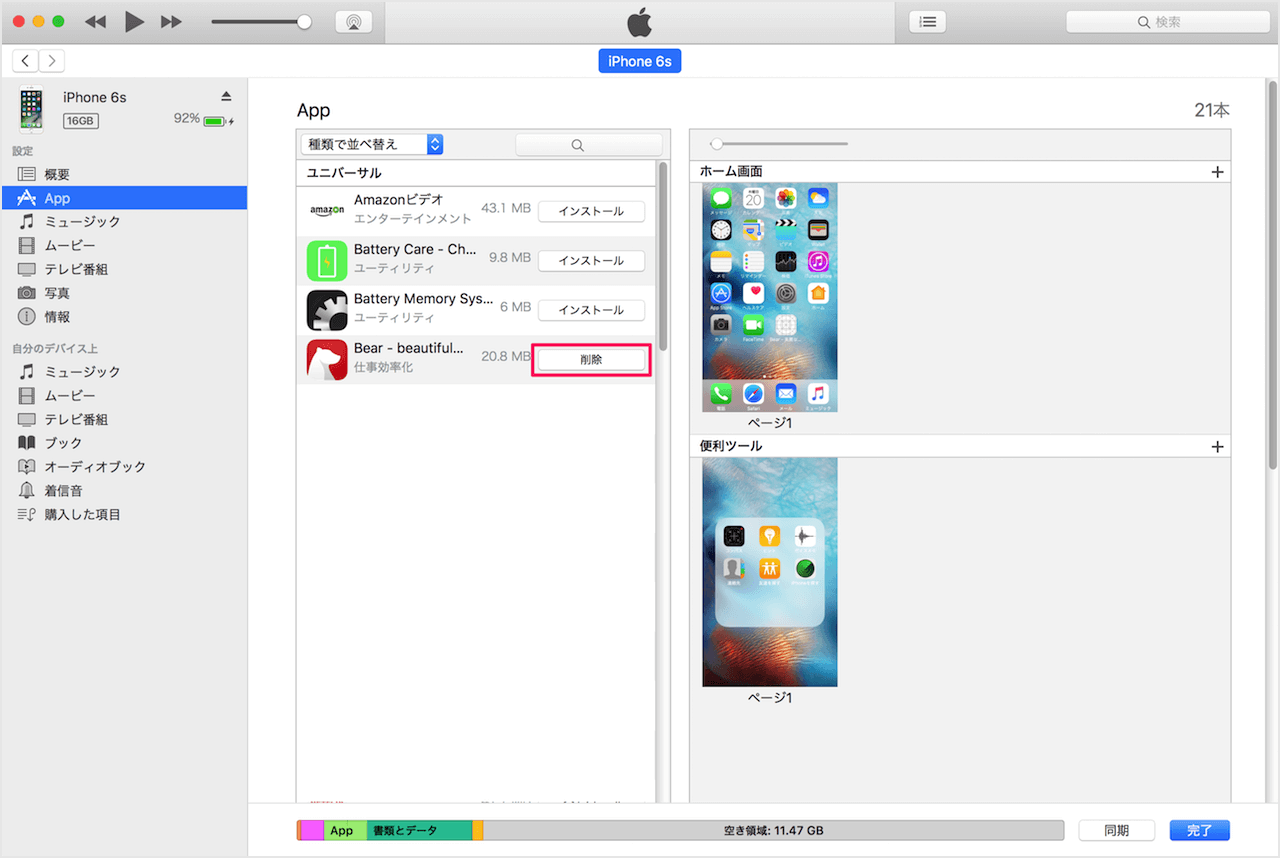Eject the iPhone 6s device
Image resolution: width=1280 pixels, height=858 pixels.
pyautogui.click(x=226, y=96)
